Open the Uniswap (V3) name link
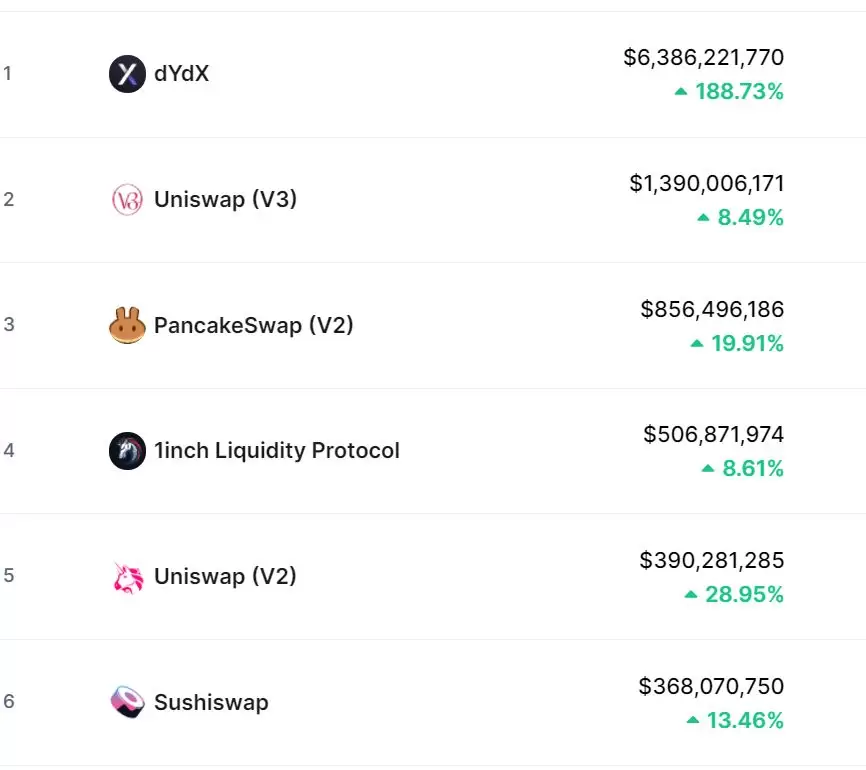 click(x=225, y=200)
